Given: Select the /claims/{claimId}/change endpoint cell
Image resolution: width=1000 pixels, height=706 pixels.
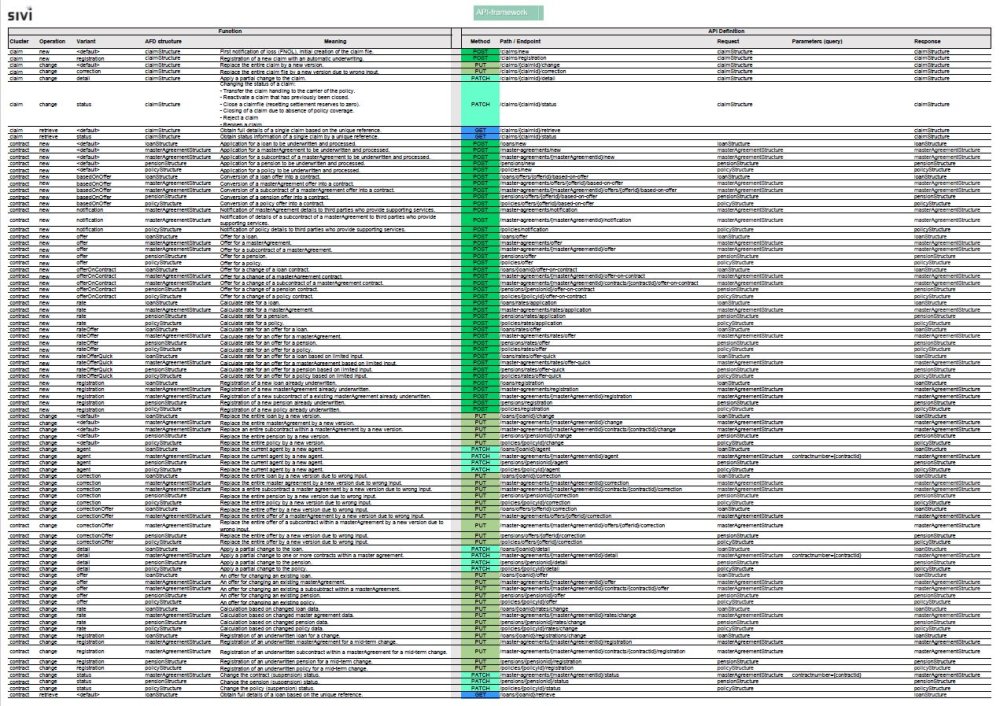Looking at the screenshot, I should 530,65.
